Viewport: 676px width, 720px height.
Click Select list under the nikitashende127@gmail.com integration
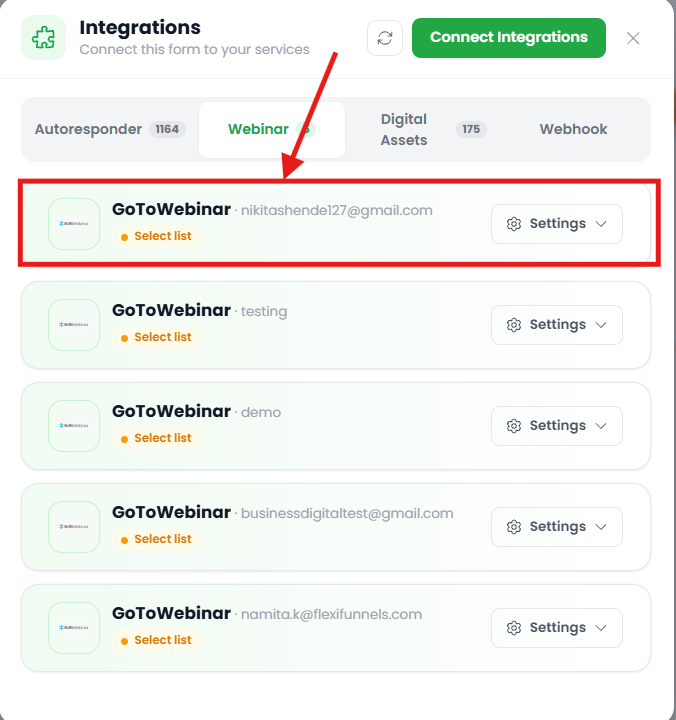point(156,236)
